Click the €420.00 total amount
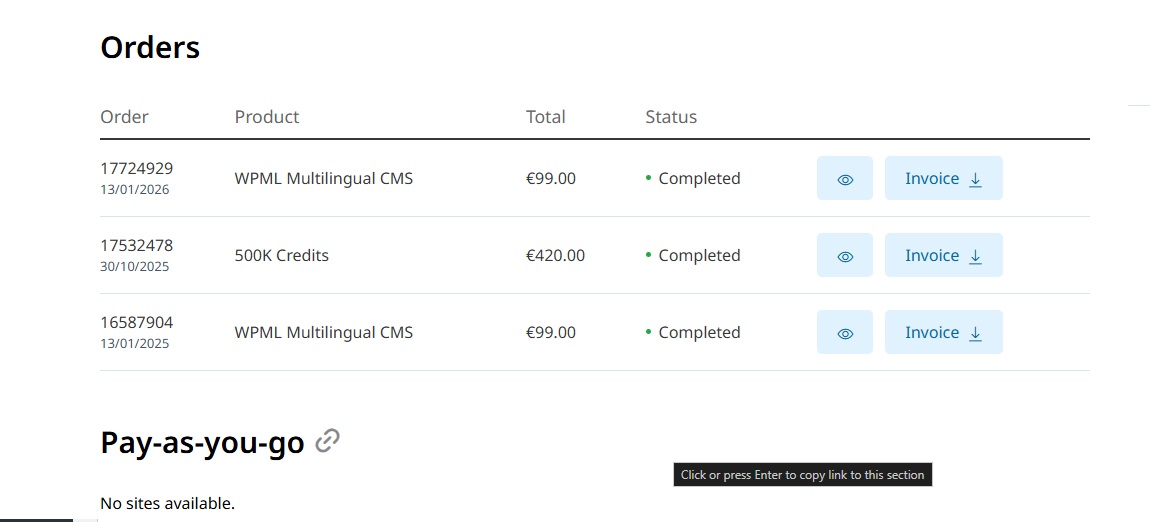Screen dimensions: 1150x522 [555, 256]
